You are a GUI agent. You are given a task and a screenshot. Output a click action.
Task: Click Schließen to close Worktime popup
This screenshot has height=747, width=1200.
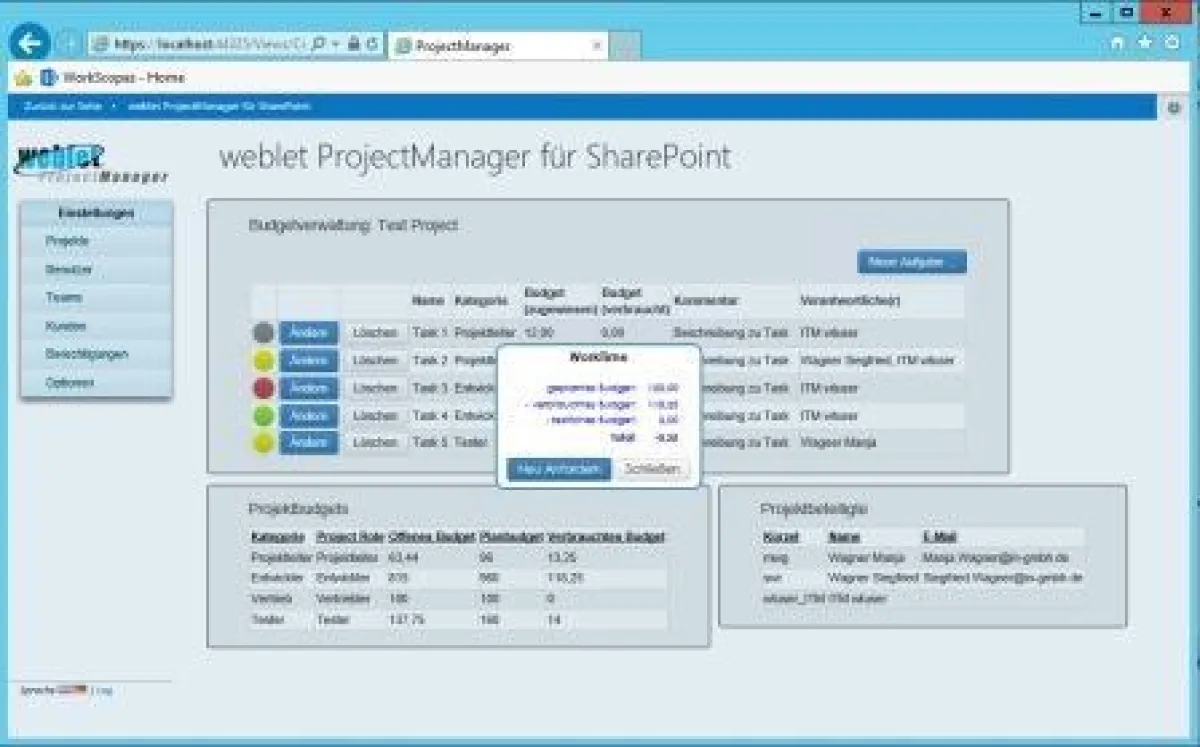tap(652, 469)
